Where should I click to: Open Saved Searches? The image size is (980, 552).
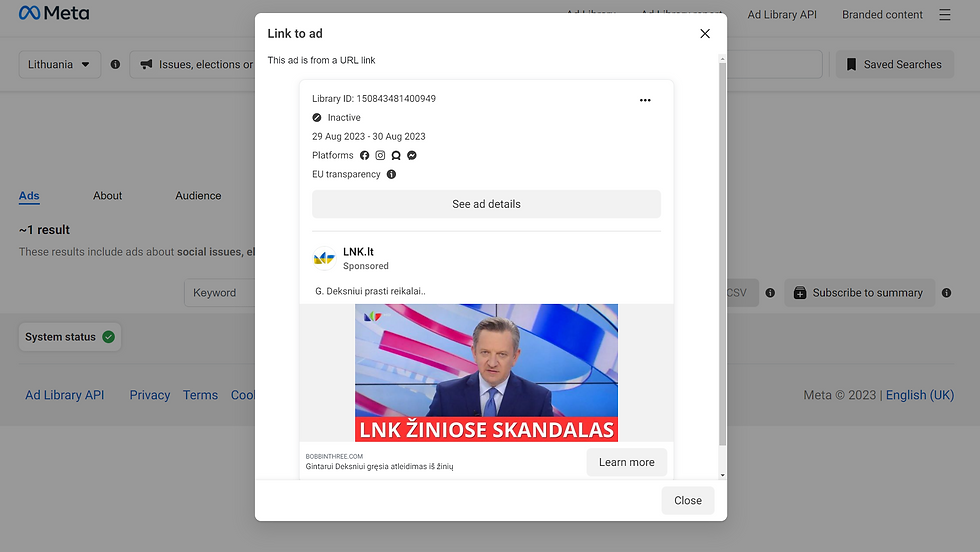(894, 64)
